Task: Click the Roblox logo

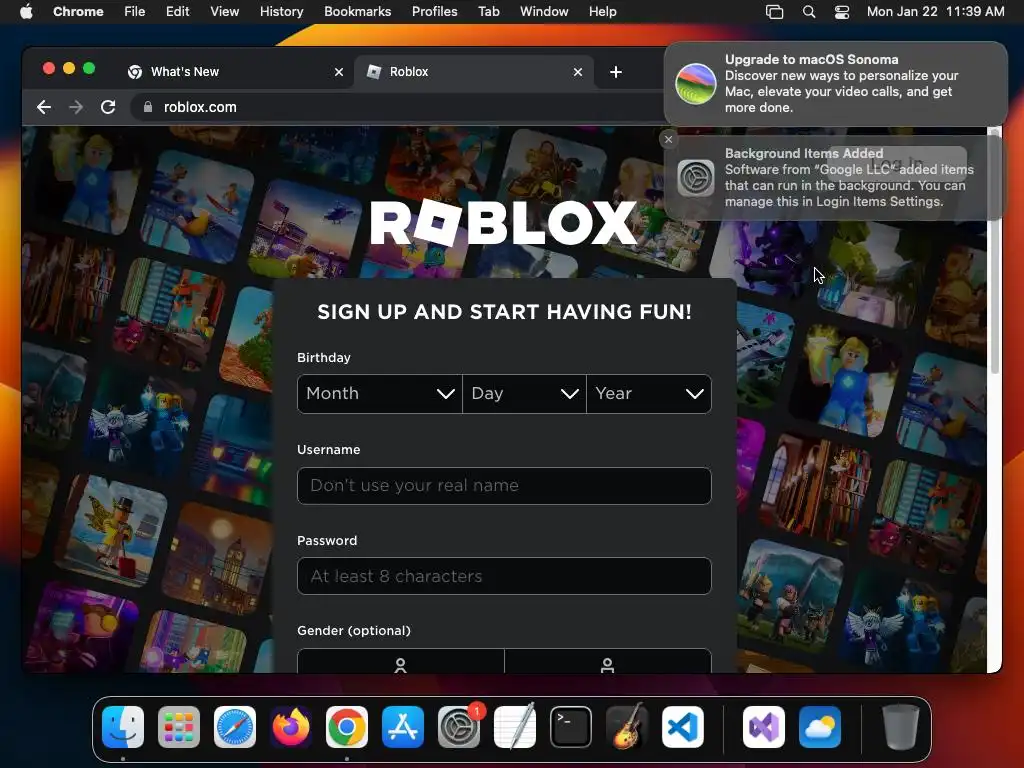Action: pyautogui.click(x=503, y=223)
